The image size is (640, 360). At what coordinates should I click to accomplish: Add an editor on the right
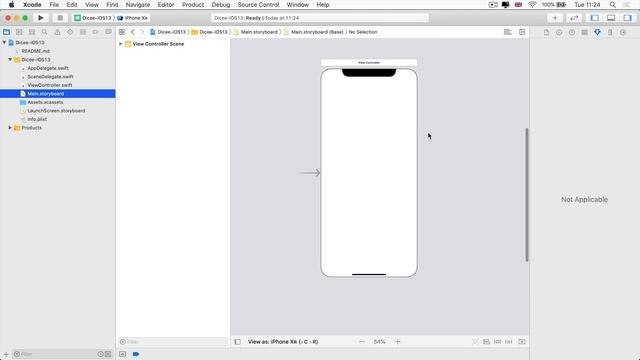pos(522,32)
